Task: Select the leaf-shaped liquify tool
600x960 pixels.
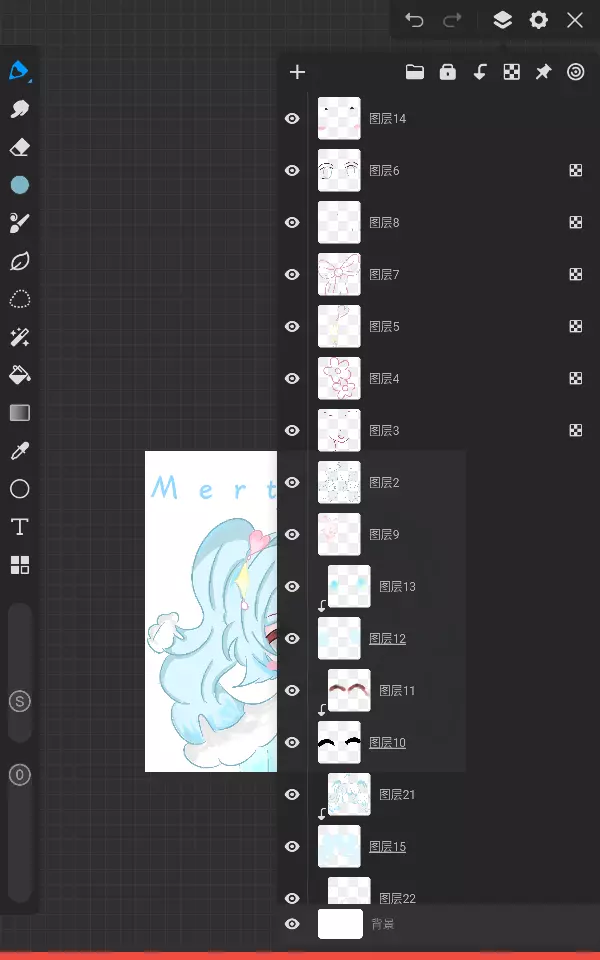Action: pyautogui.click(x=20, y=261)
